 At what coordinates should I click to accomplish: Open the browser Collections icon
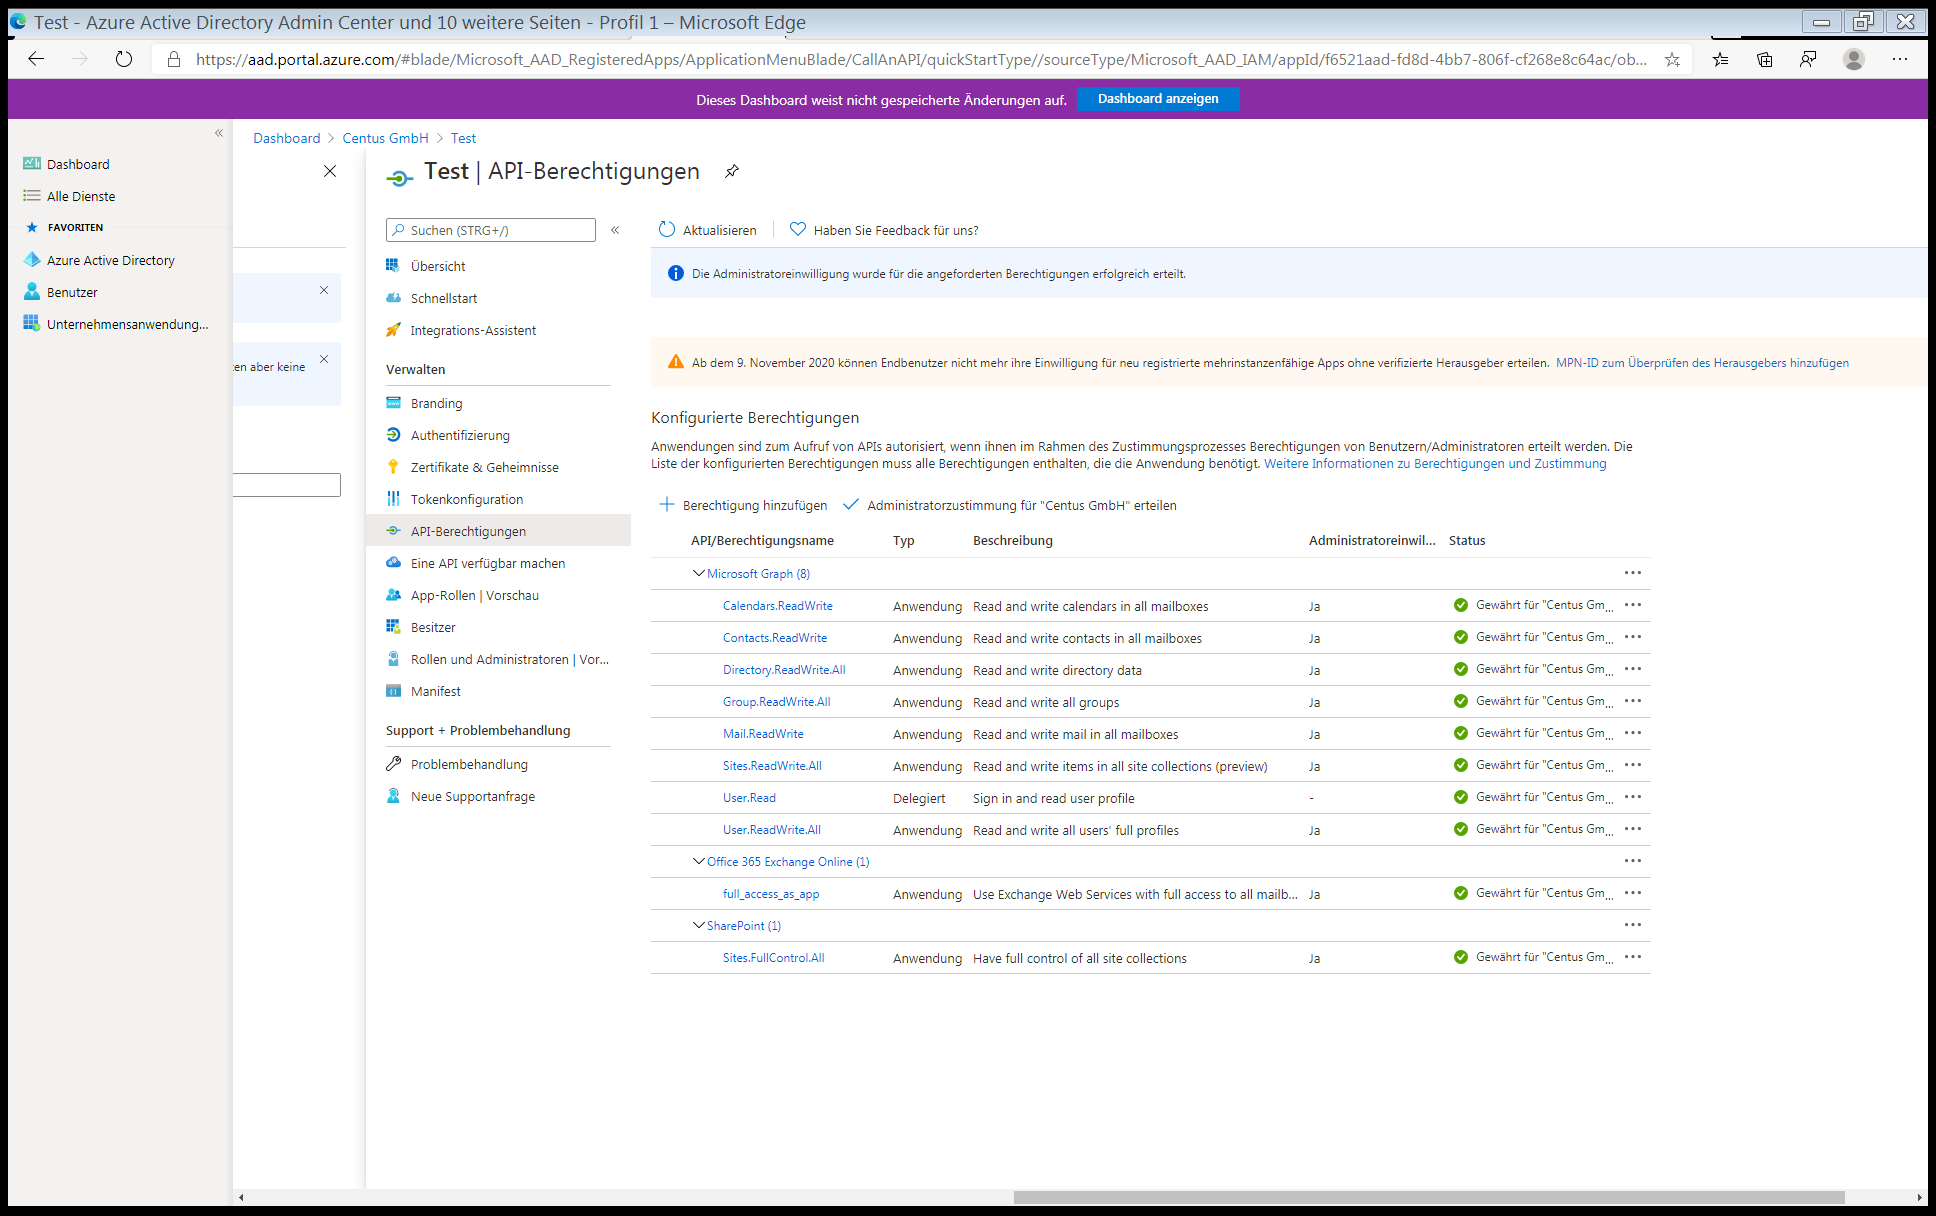(1765, 59)
